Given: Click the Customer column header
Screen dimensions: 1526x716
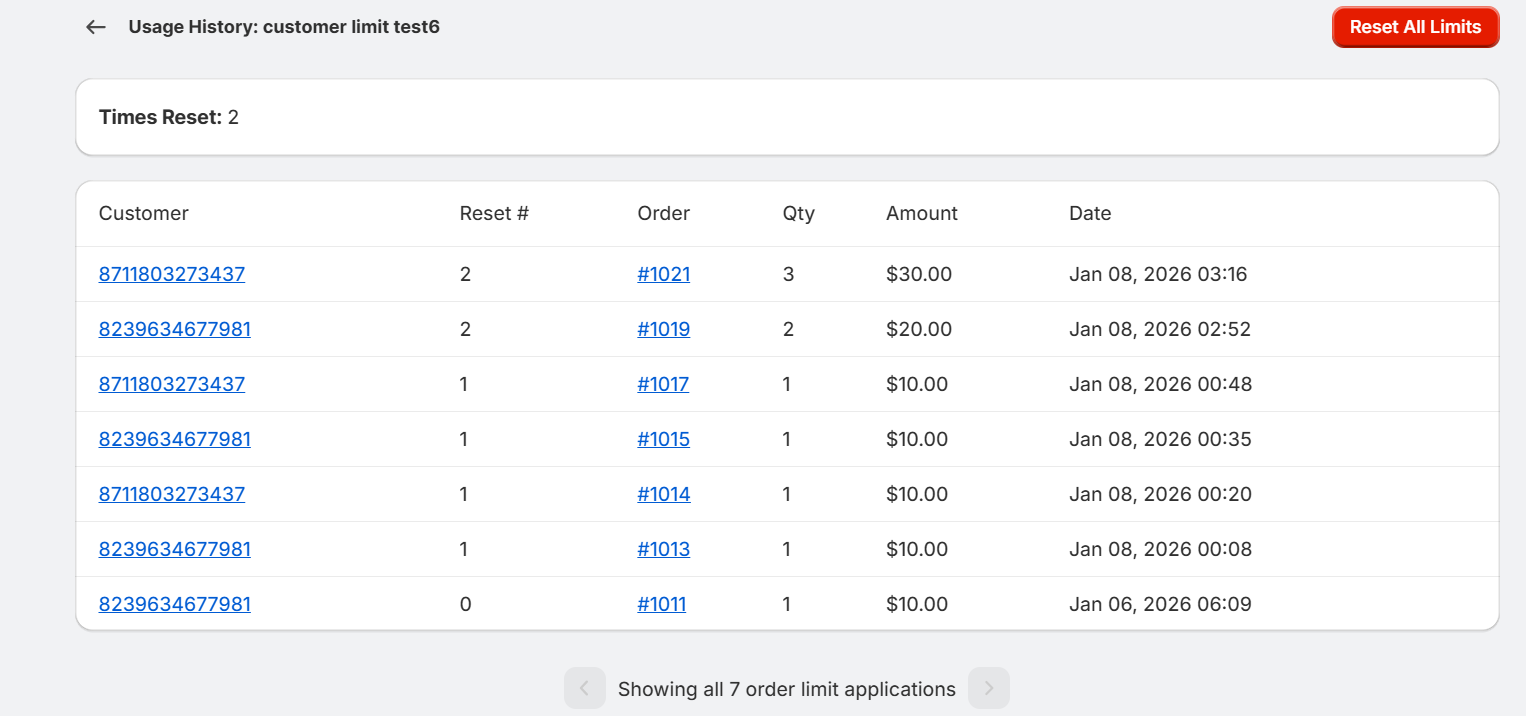Looking at the screenshot, I should (x=144, y=213).
